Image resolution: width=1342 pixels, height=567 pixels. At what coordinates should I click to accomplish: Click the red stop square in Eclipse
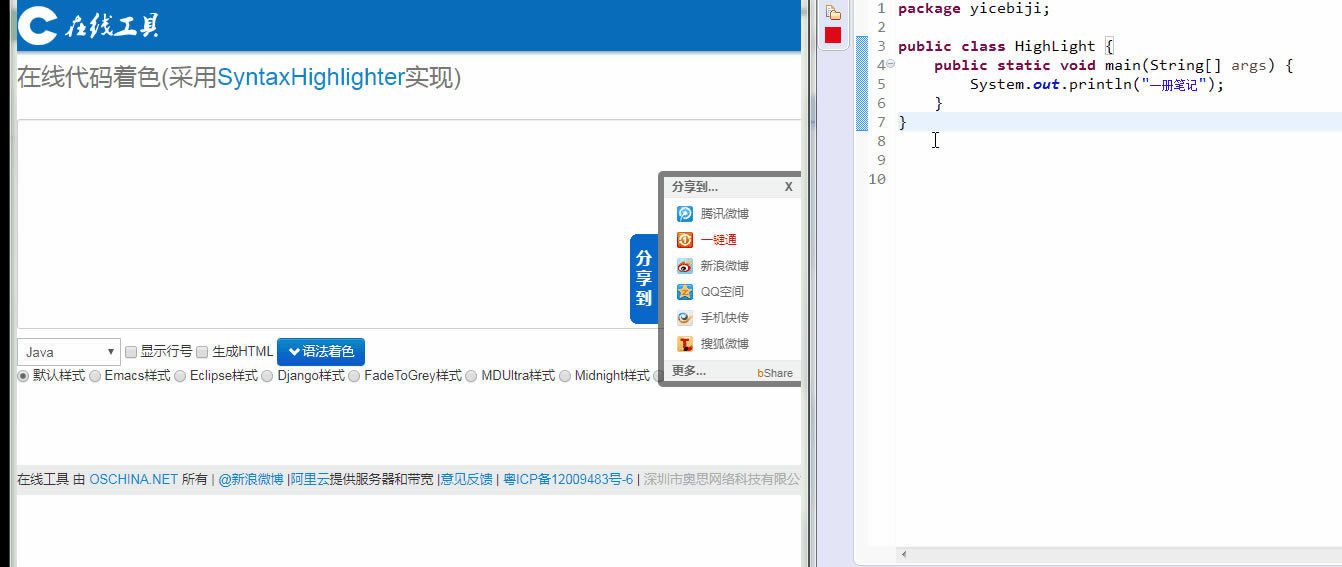(x=833, y=35)
